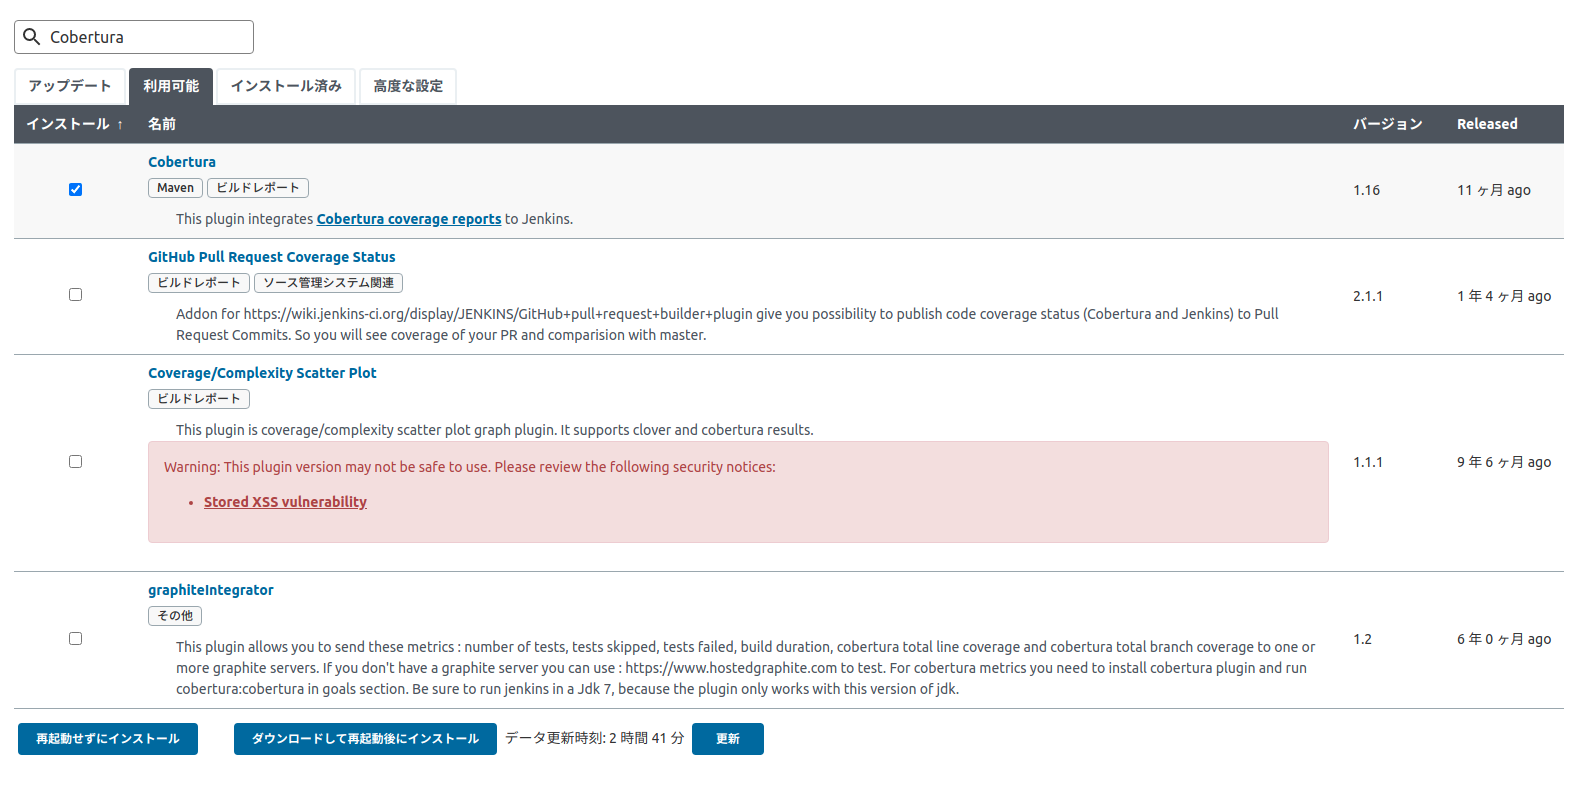Enable the graphiteIntegrator plugin checkbox
Screen dimensions: 1574x789
[x=75, y=638]
